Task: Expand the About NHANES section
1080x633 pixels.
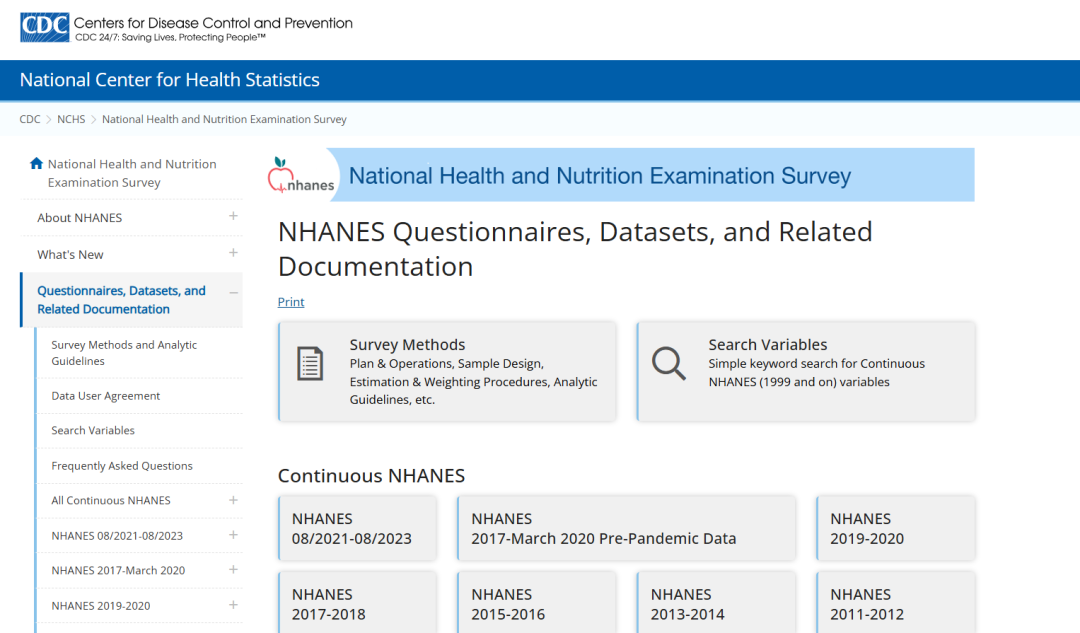Action: pos(233,216)
